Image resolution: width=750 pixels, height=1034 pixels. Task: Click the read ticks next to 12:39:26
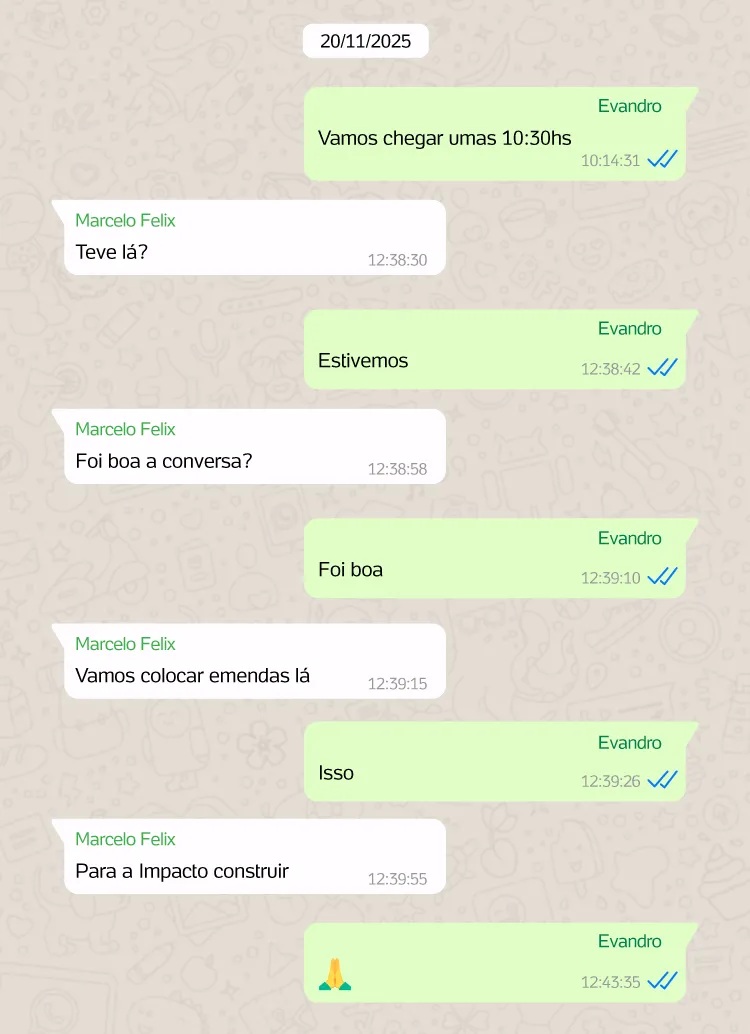(x=662, y=780)
